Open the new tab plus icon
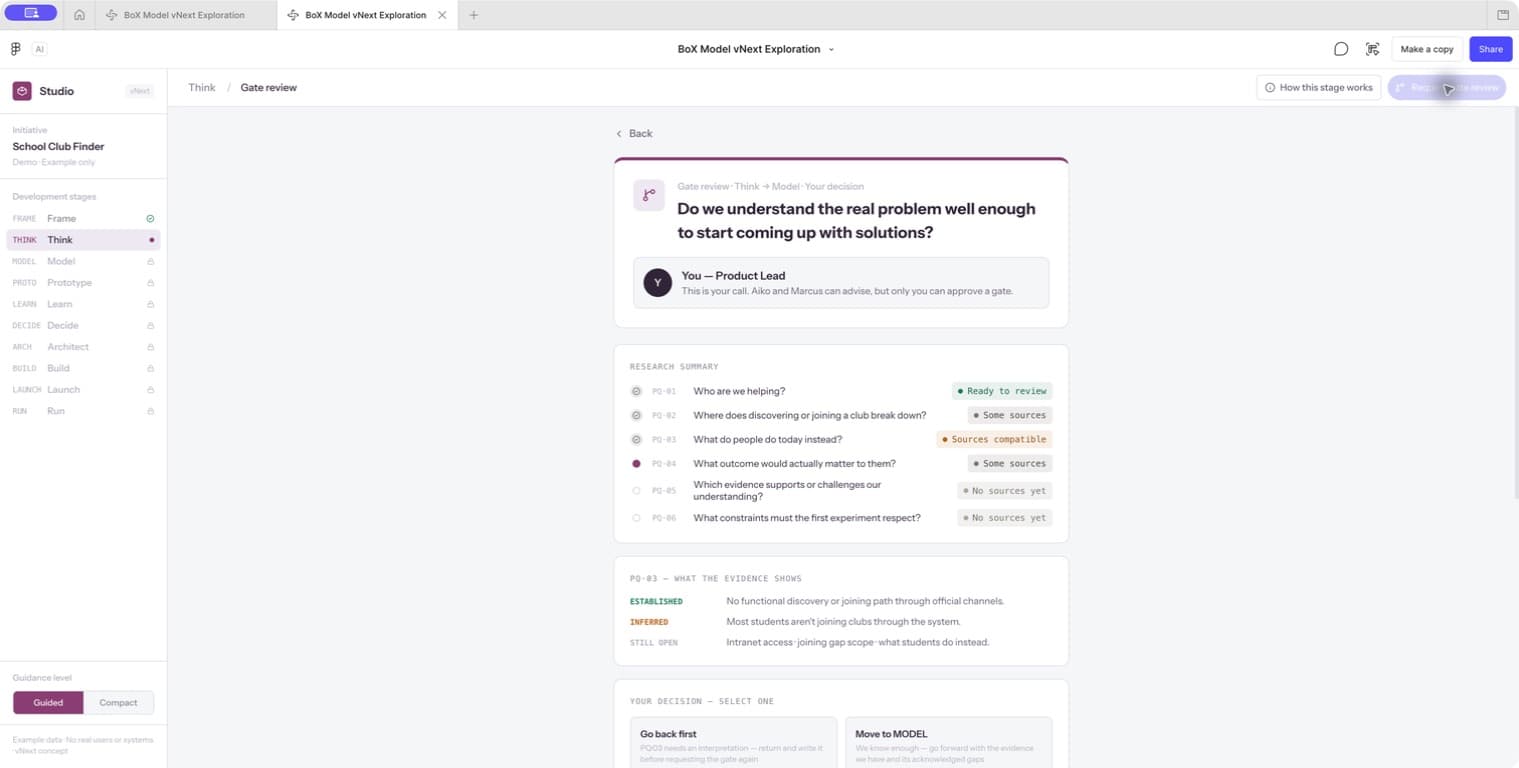The width and height of the screenshot is (1519, 768). 474,15
